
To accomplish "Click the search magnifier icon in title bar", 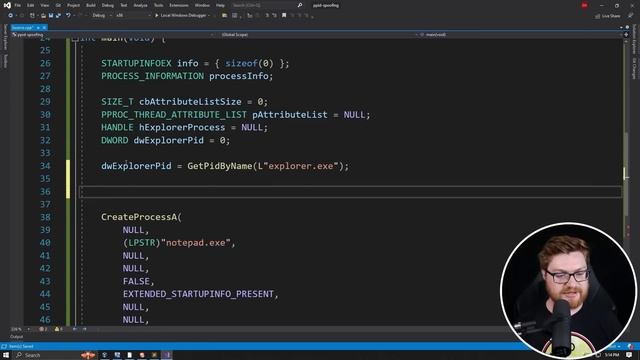I will 300,5.
